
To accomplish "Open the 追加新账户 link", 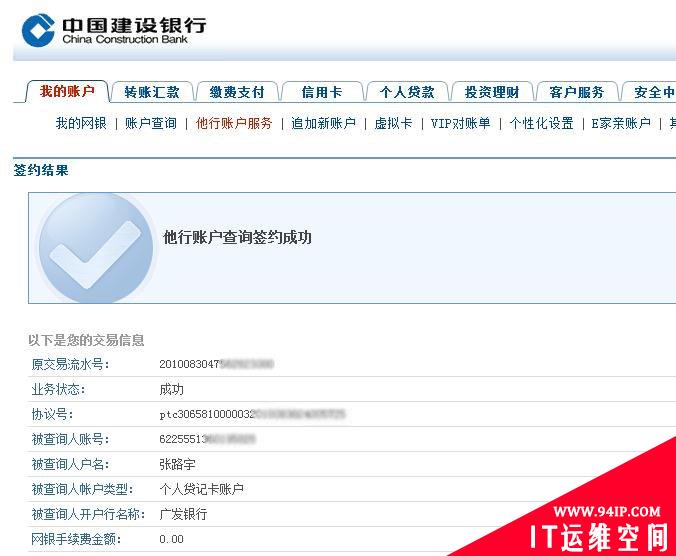I will click(323, 123).
